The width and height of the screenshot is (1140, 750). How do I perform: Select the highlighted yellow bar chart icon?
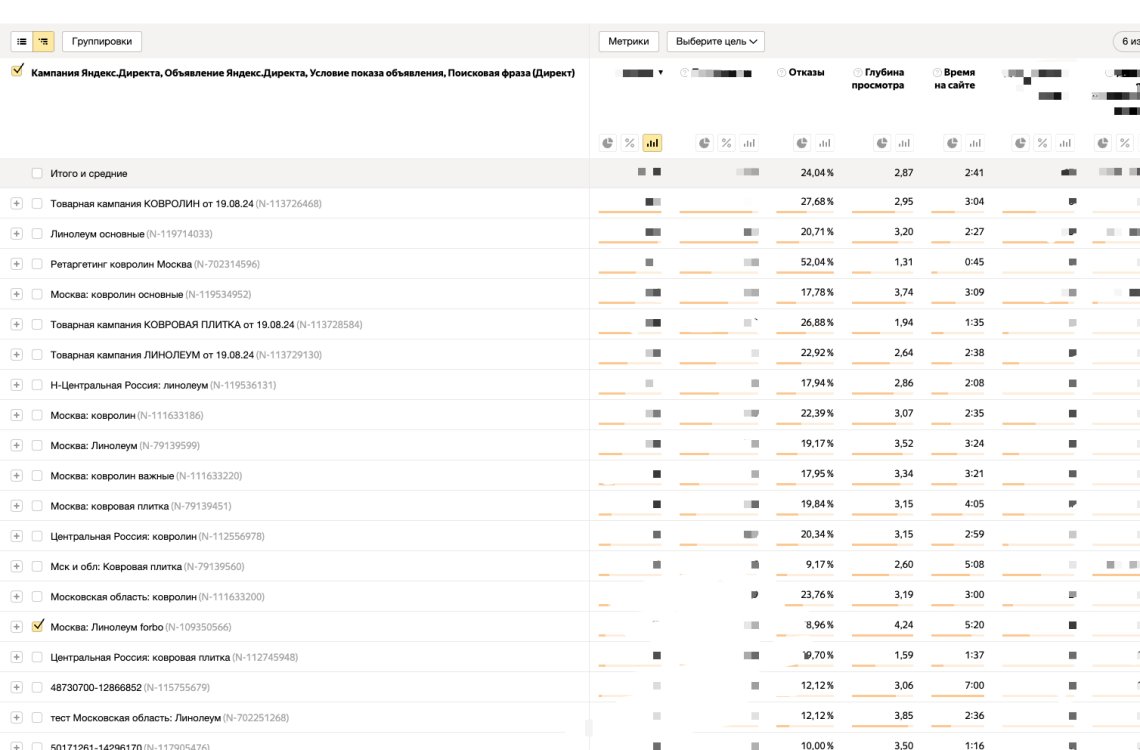(x=652, y=143)
